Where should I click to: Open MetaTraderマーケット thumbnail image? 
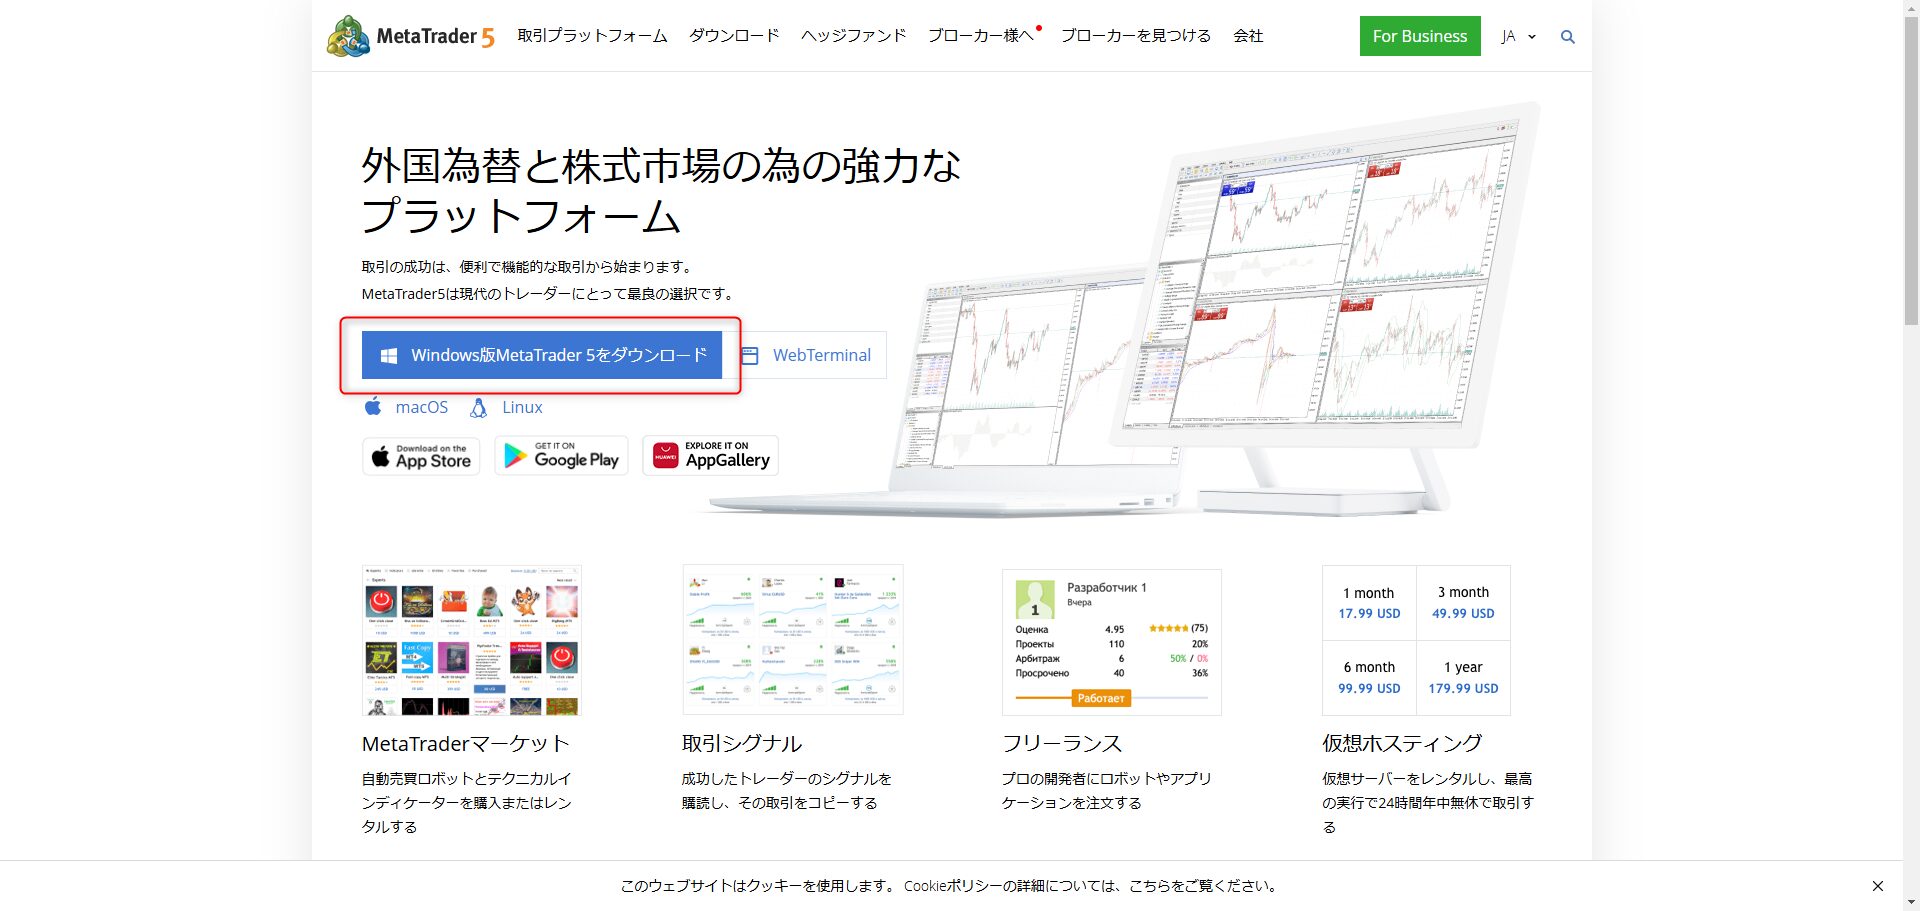click(x=472, y=640)
